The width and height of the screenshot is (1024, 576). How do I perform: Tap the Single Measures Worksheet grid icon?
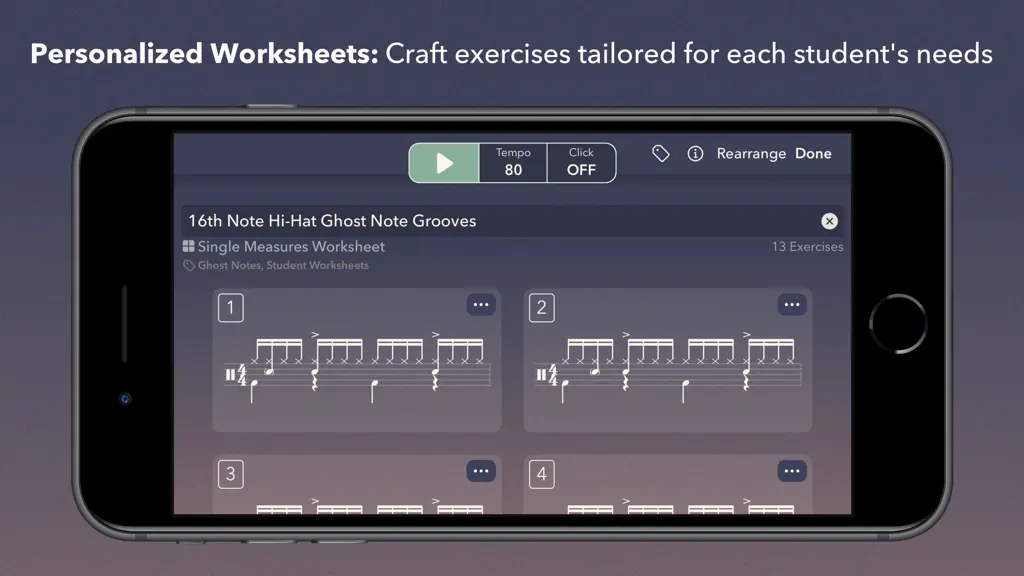[188, 246]
